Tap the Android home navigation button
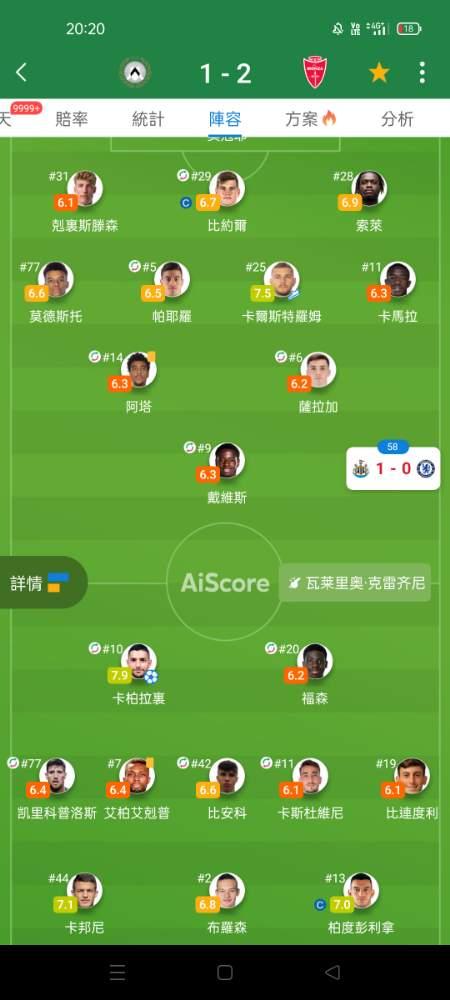The height and width of the screenshot is (1000, 450). [x=224, y=972]
